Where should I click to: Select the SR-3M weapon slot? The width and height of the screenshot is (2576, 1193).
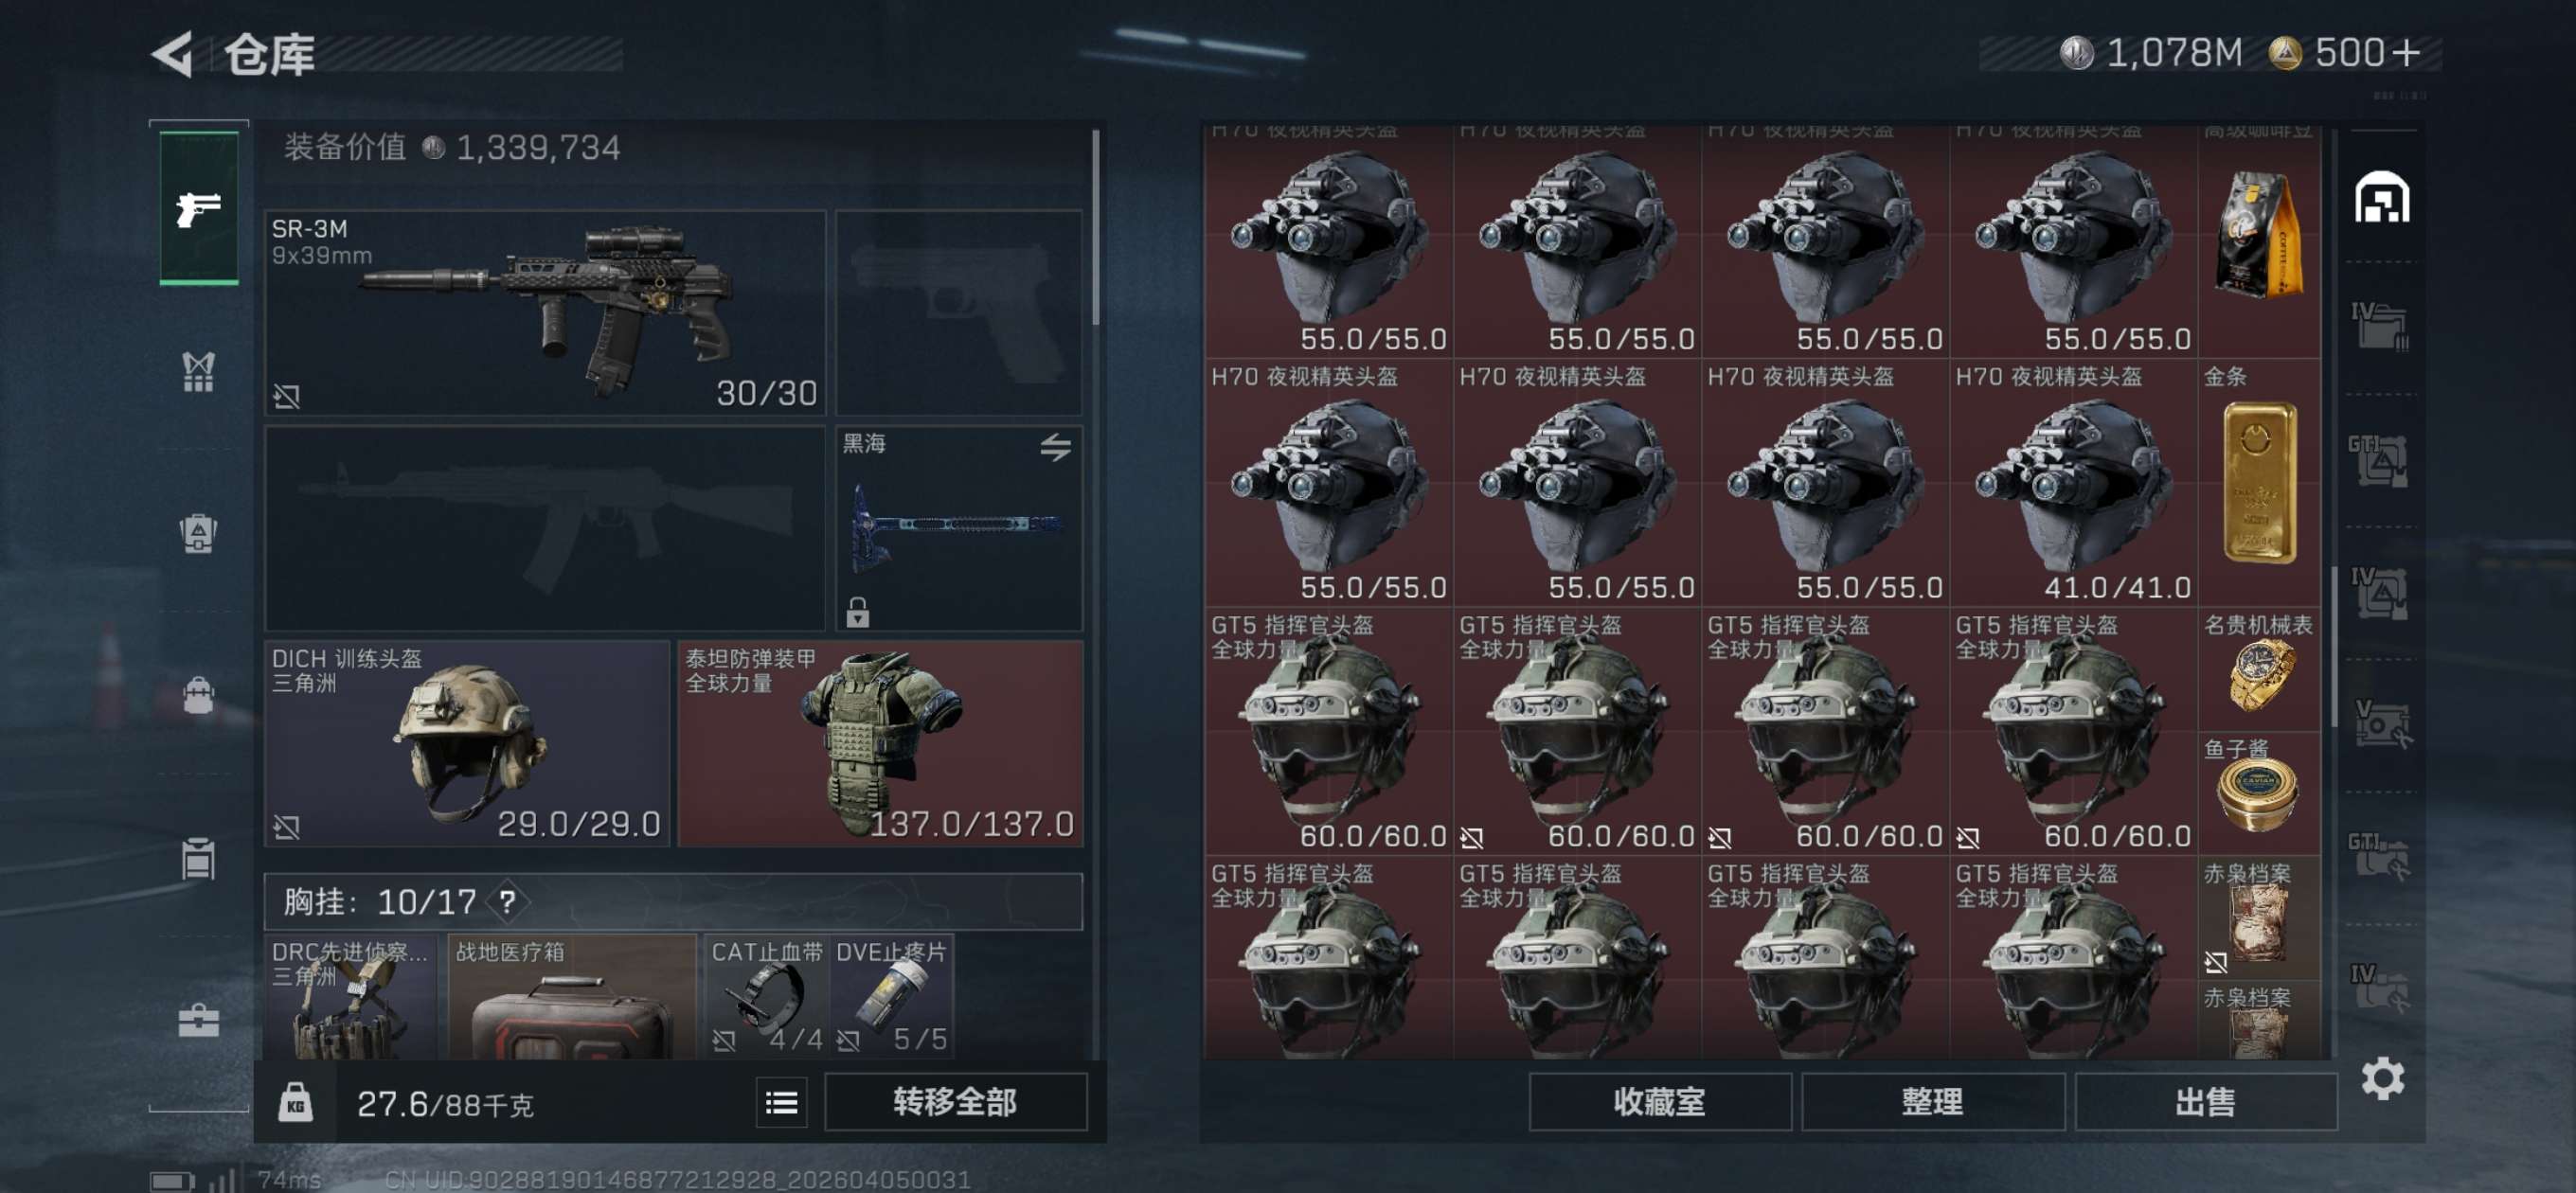point(545,312)
